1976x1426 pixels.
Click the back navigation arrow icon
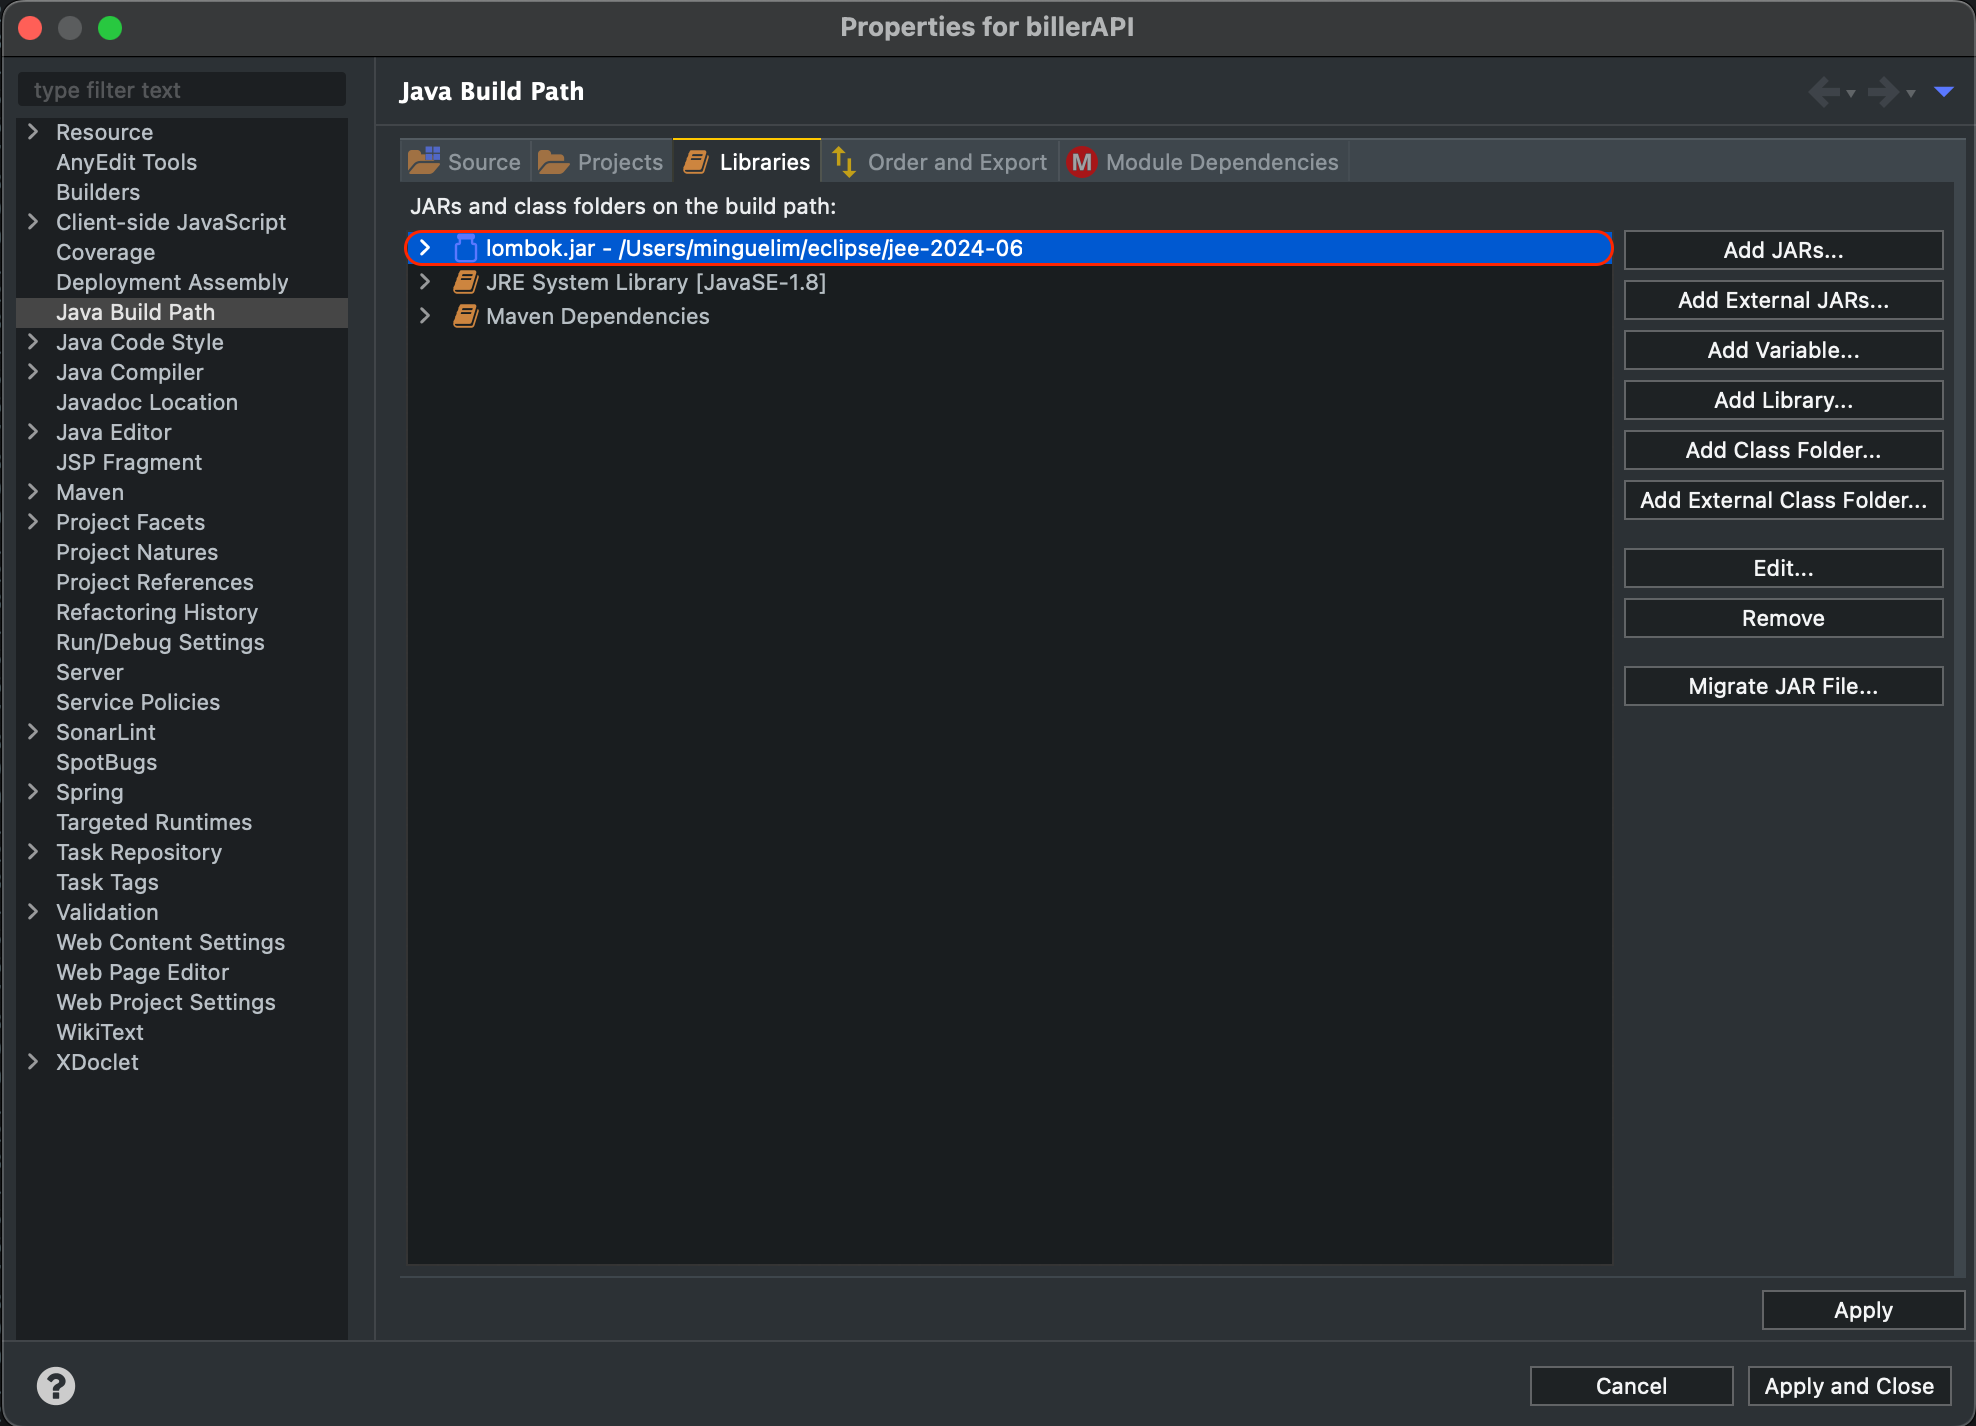coord(1824,92)
